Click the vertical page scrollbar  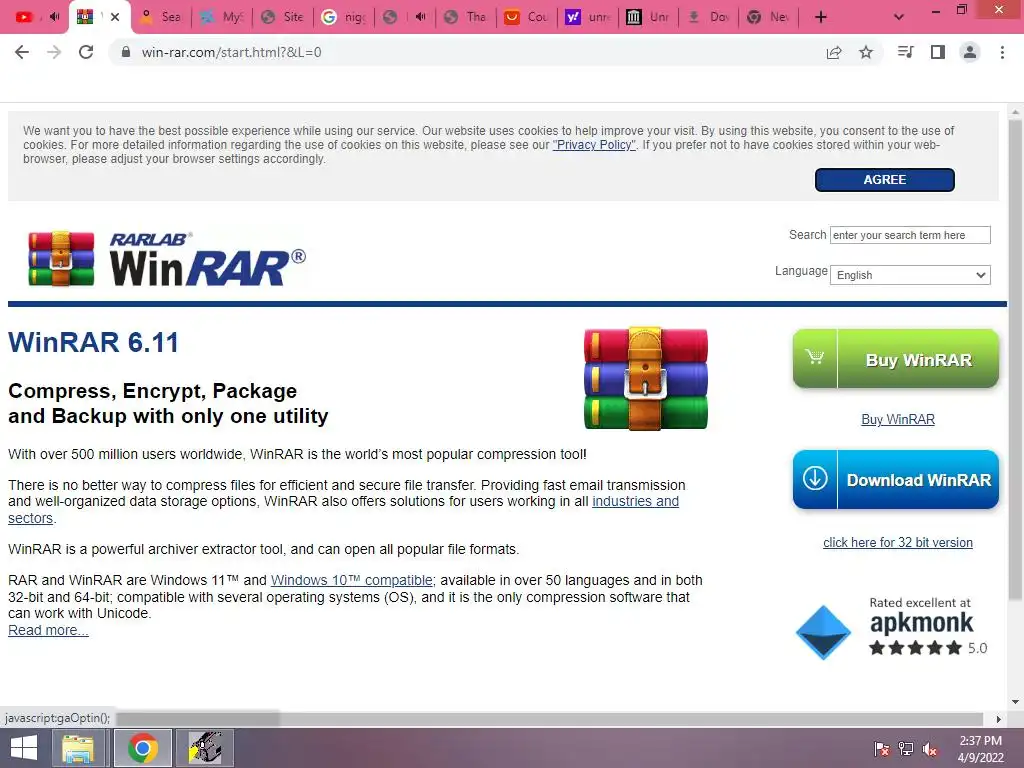[x=1015, y=359]
